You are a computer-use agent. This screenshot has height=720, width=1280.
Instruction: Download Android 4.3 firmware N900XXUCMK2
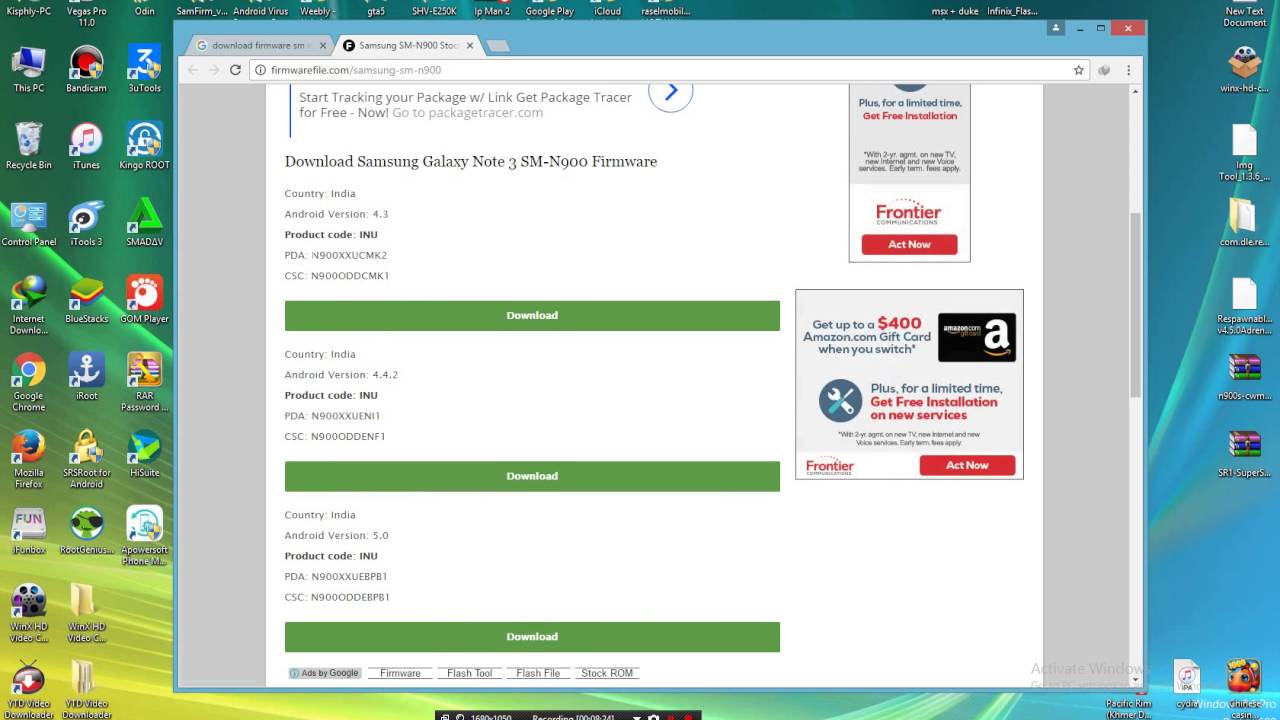coord(532,315)
